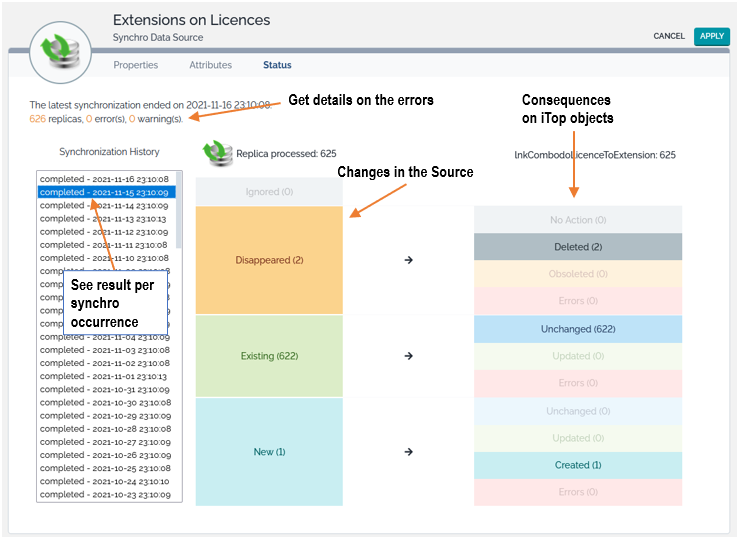Switch to the Attributes tab
This screenshot has width=737, height=537.
pyautogui.click(x=210, y=65)
